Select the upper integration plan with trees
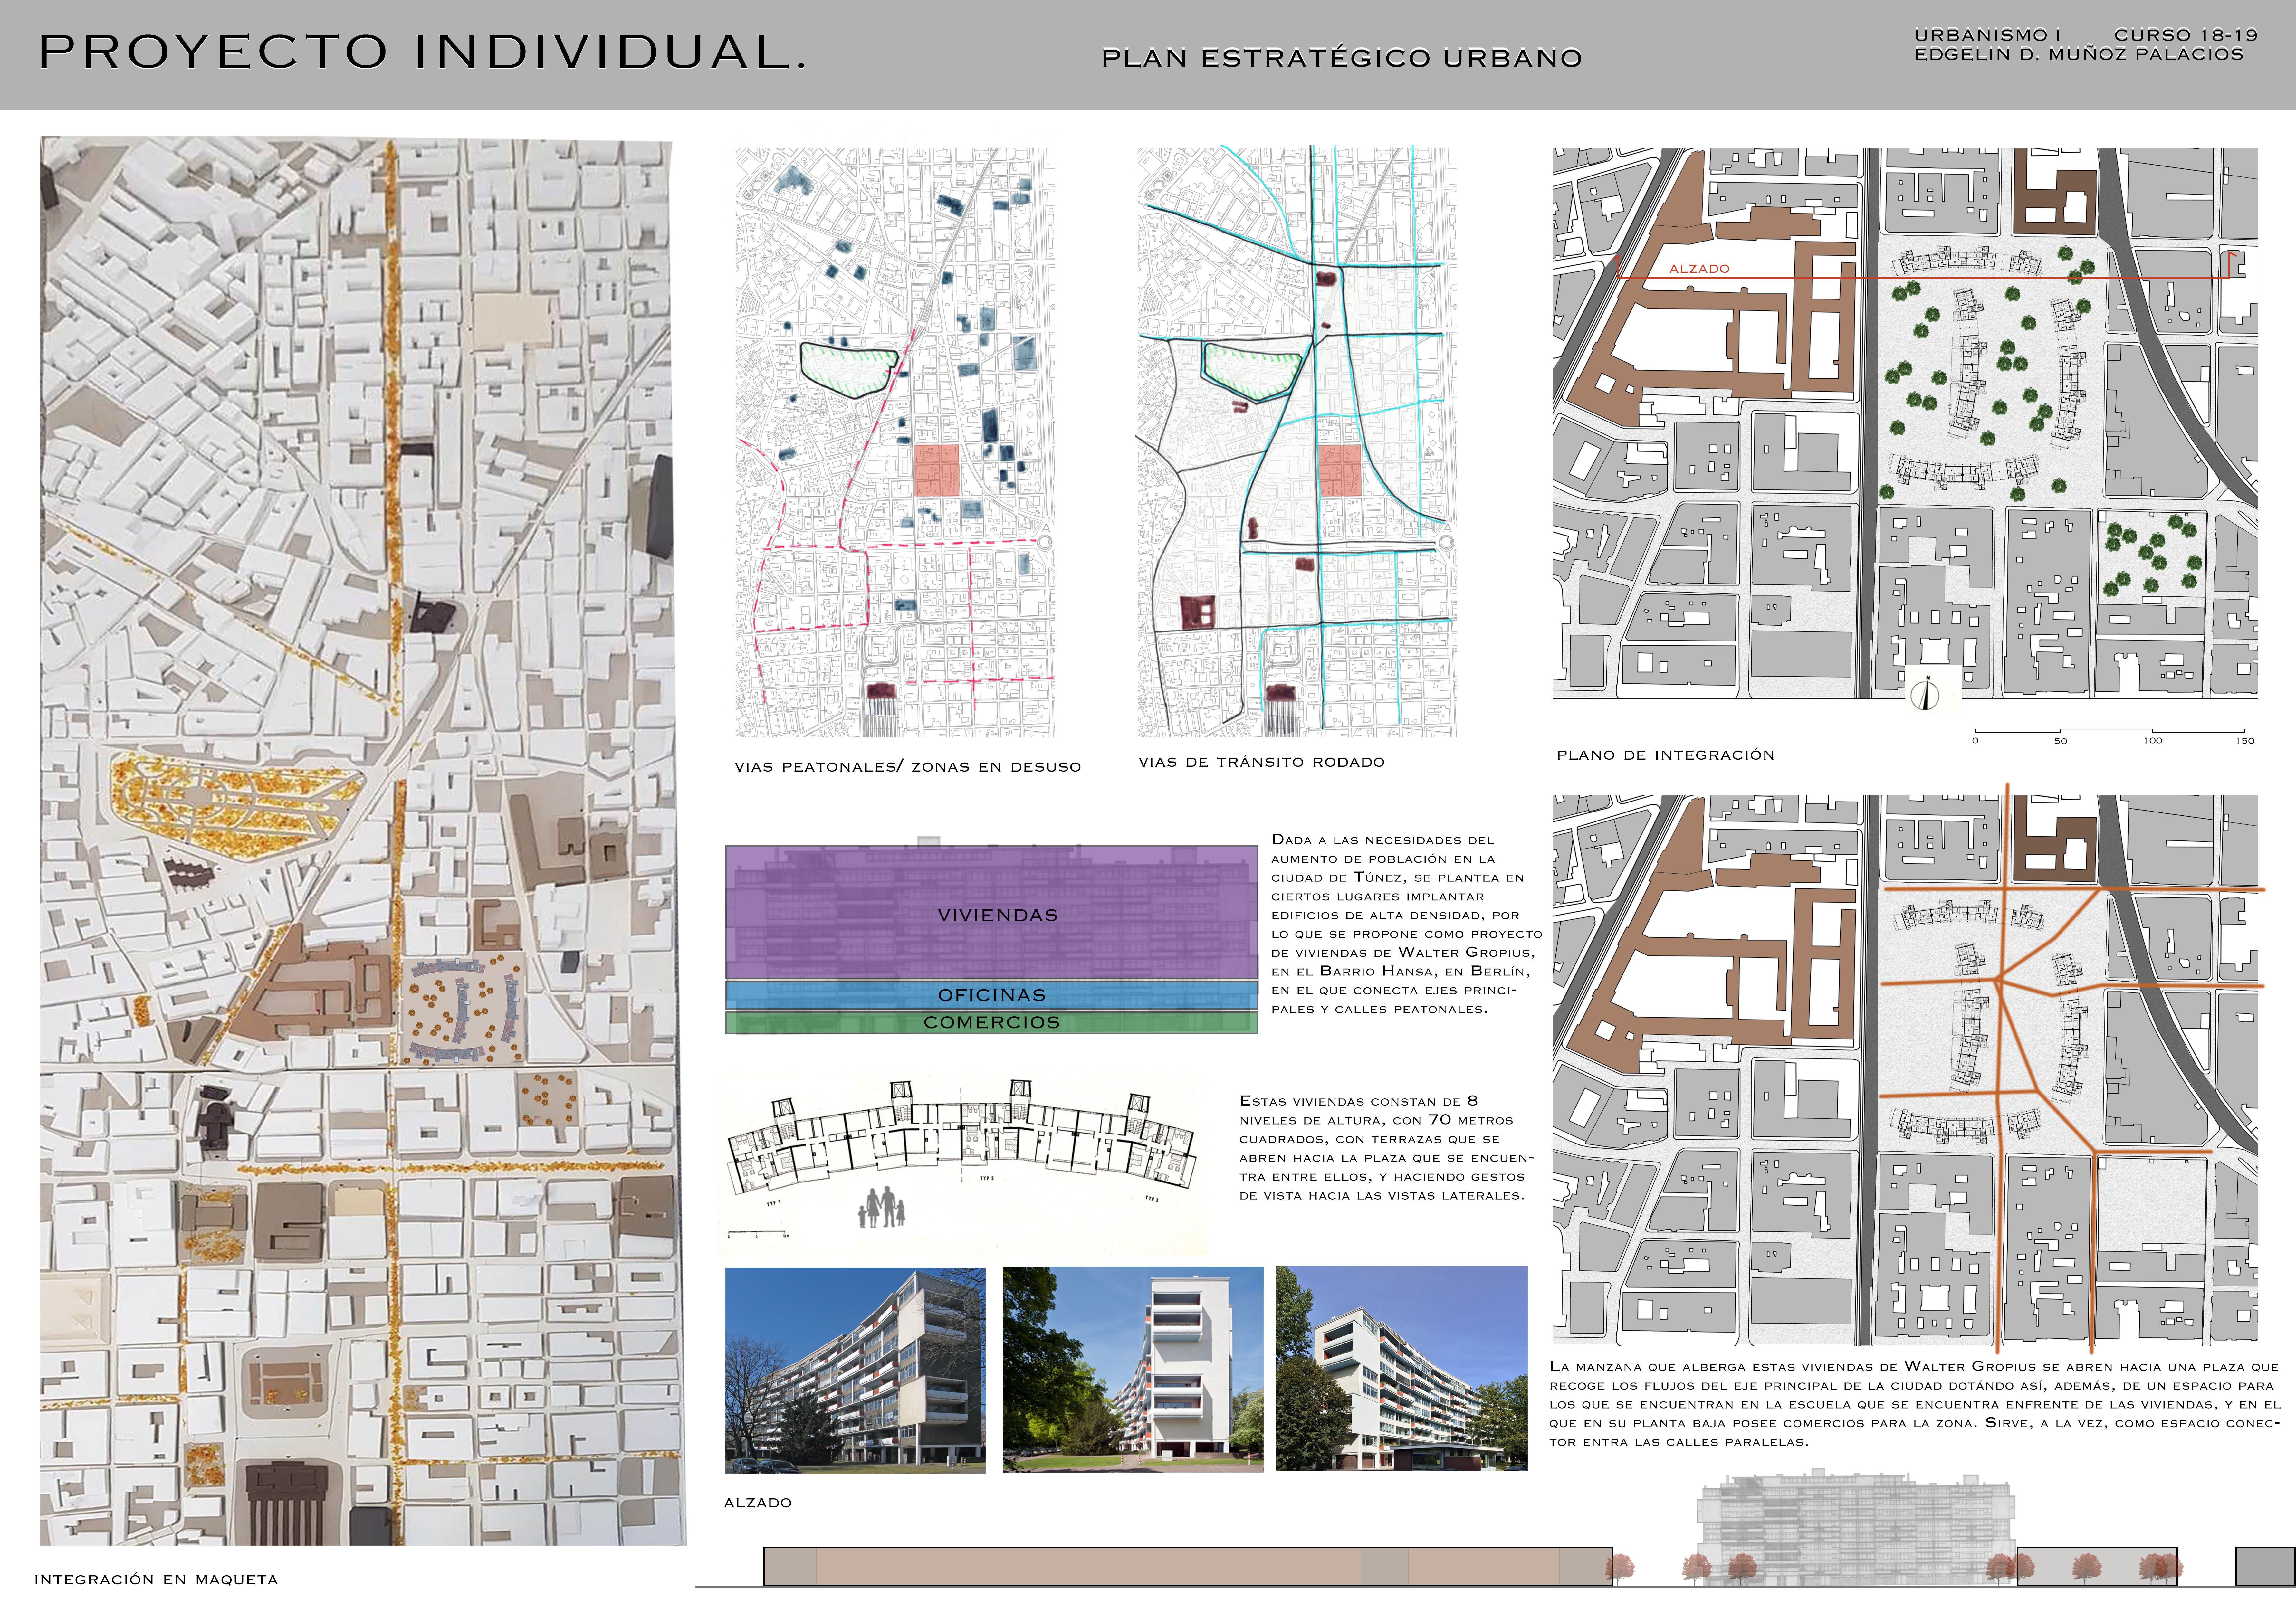Viewport: 2296px width, 1623px height. 1905,423
